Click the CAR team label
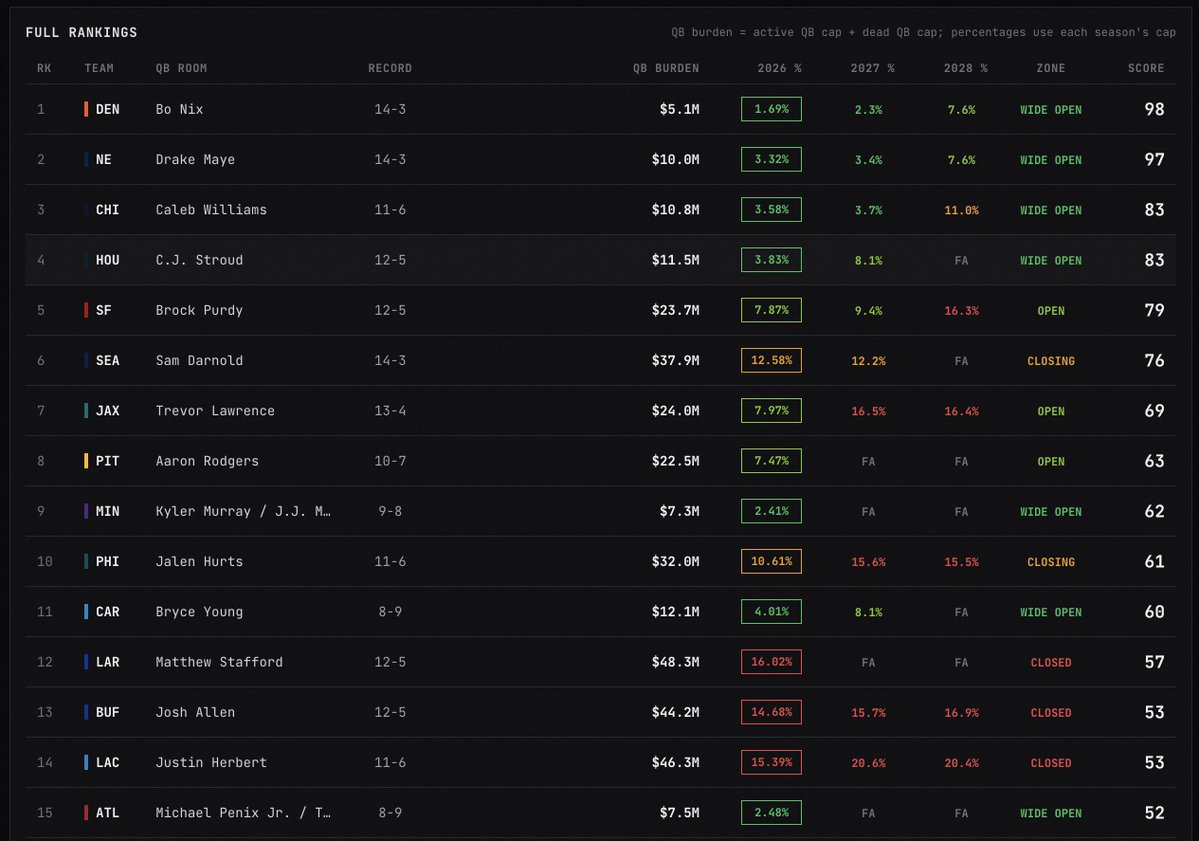 pyautogui.click(x=107, y=612)
